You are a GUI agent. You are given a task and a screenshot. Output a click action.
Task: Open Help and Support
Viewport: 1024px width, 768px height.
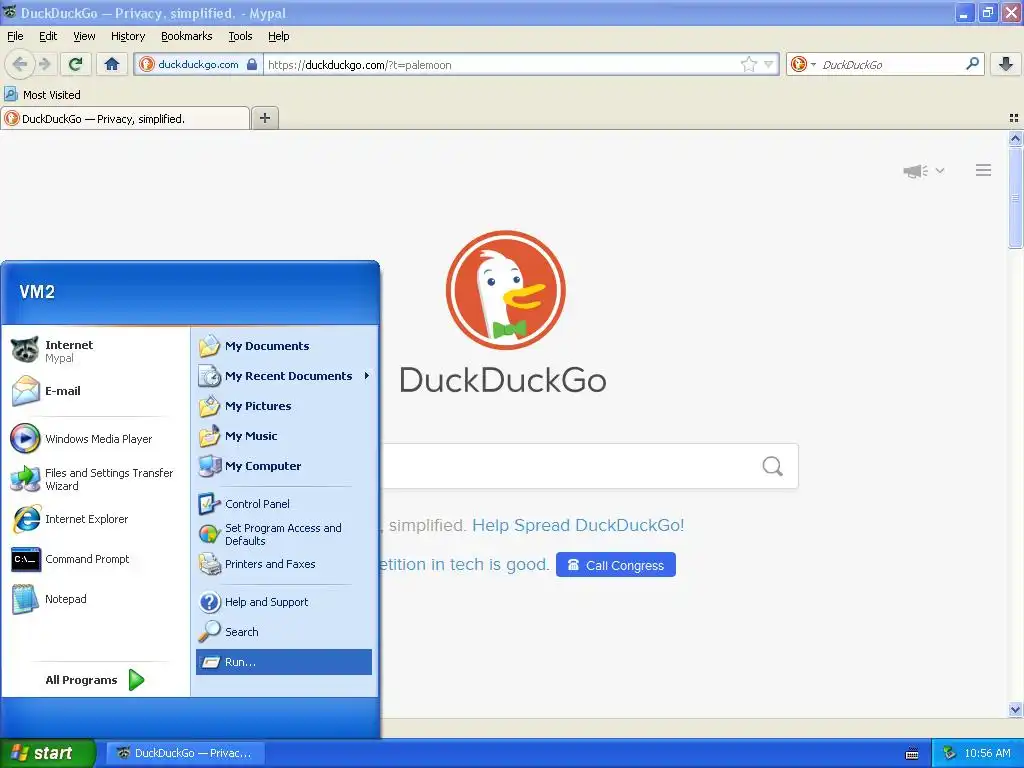click(x=284, y=602)
